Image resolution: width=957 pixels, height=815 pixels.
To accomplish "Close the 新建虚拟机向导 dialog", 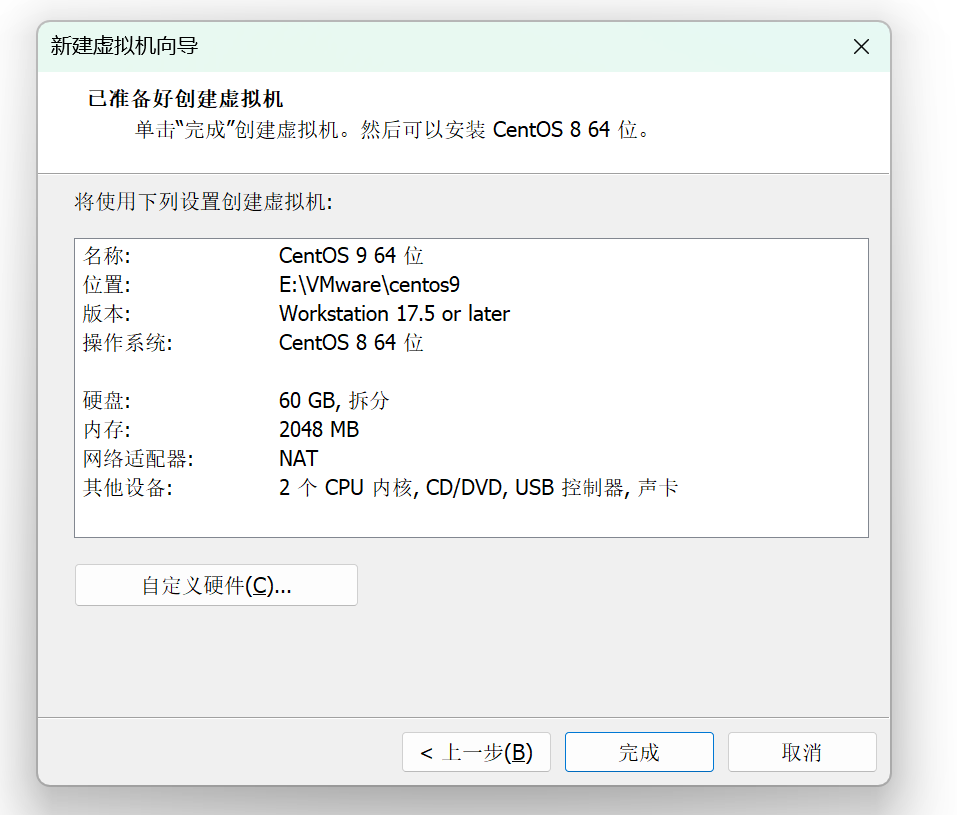I will (861, 46).
